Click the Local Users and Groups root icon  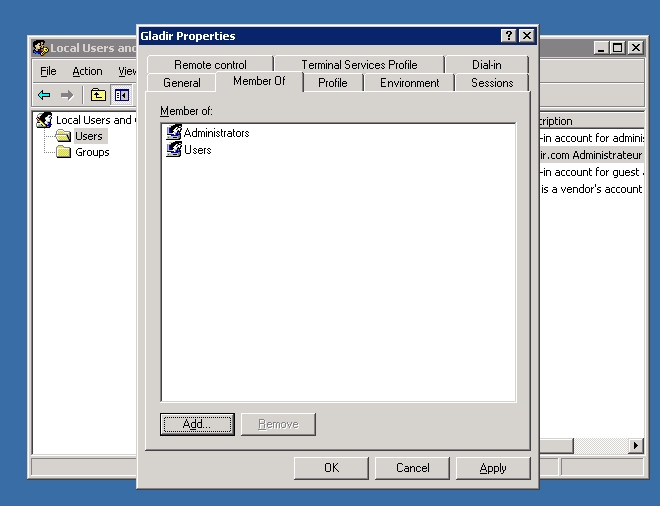click(44, 120)
